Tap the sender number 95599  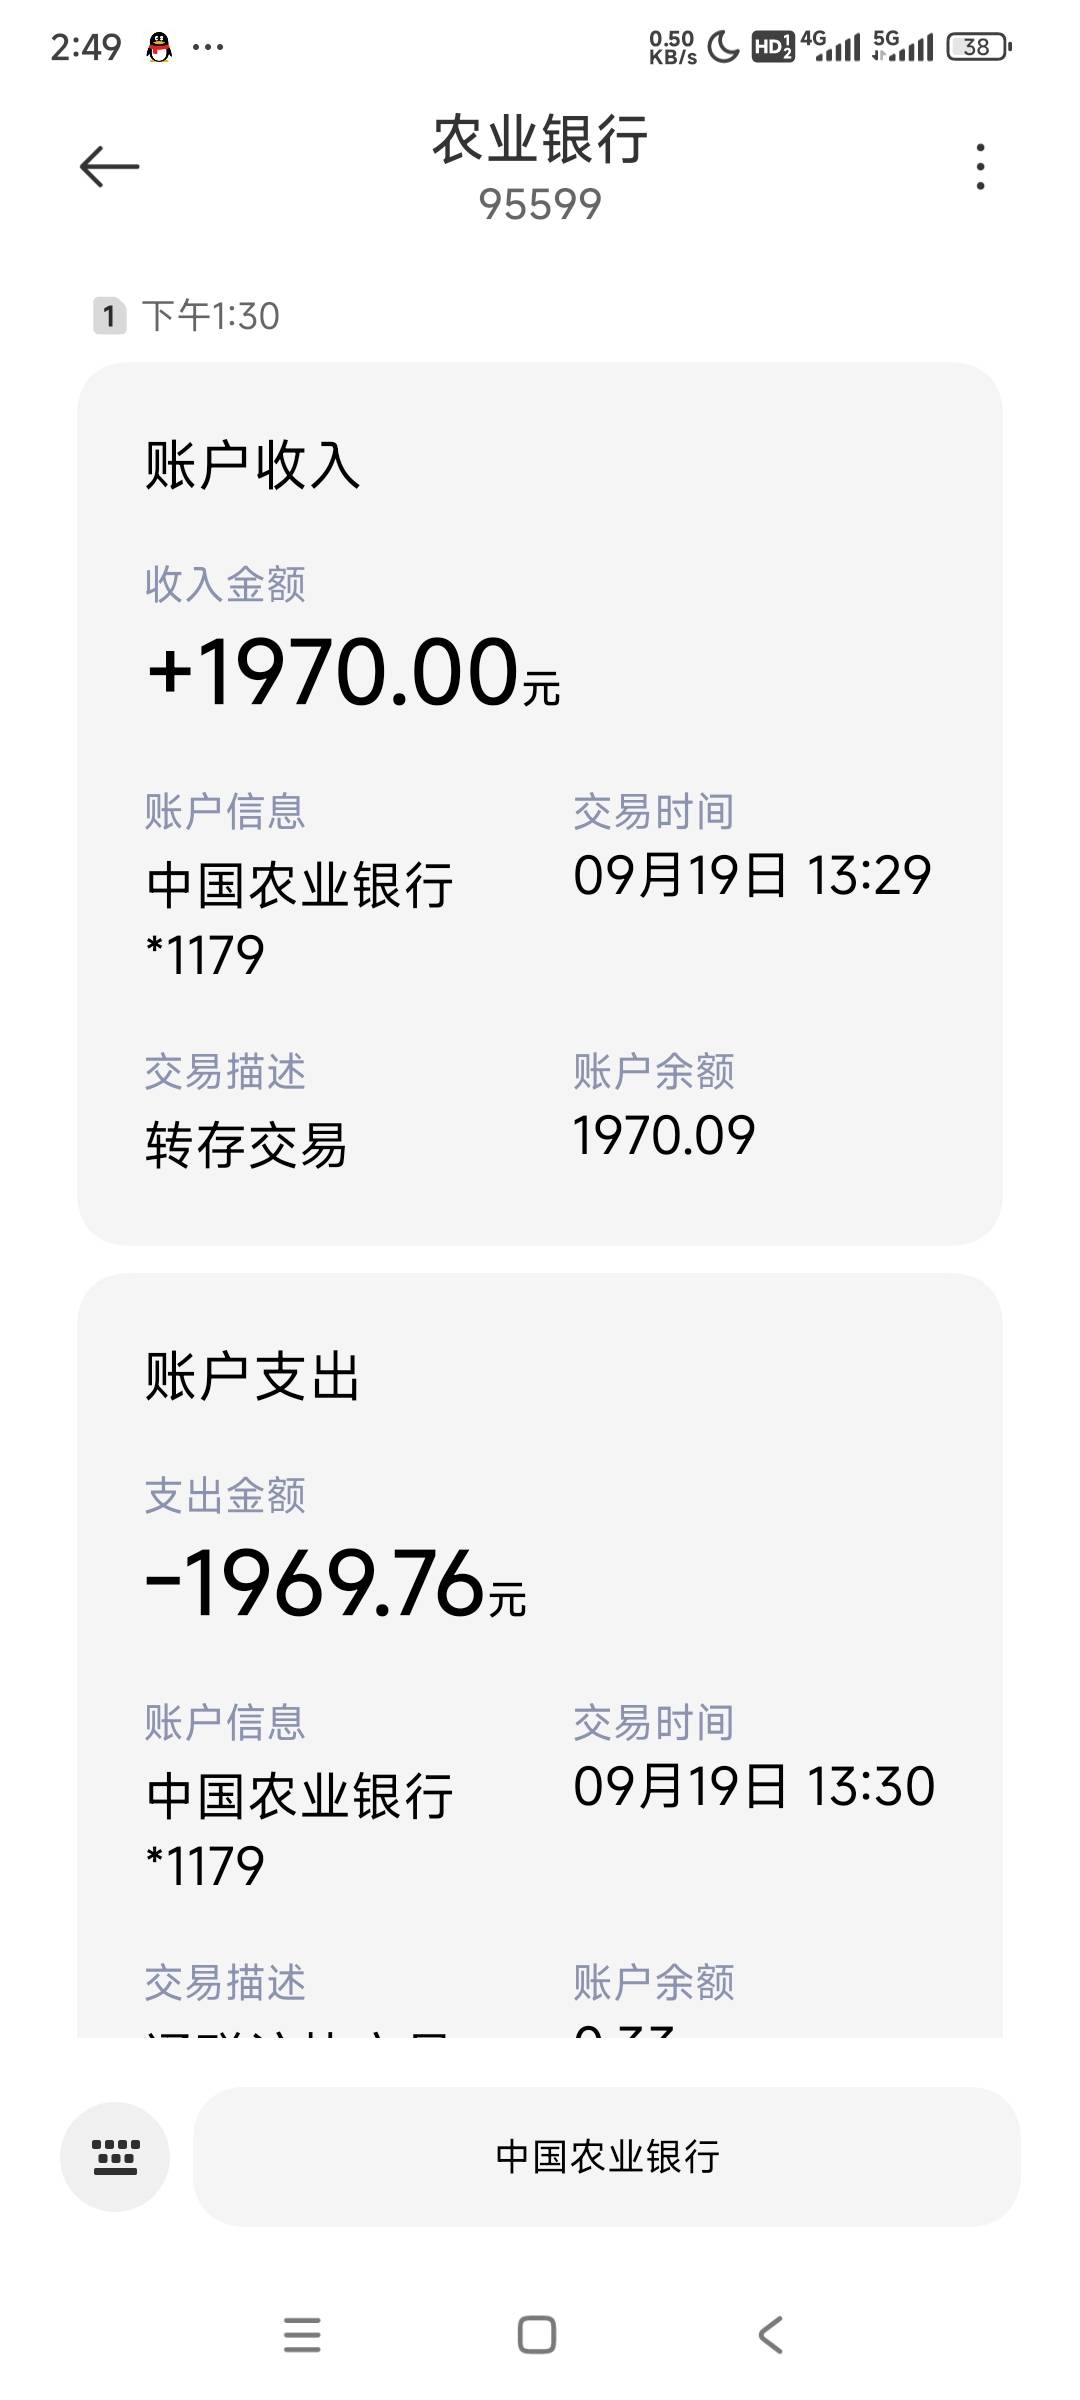[x=540, y=205]
